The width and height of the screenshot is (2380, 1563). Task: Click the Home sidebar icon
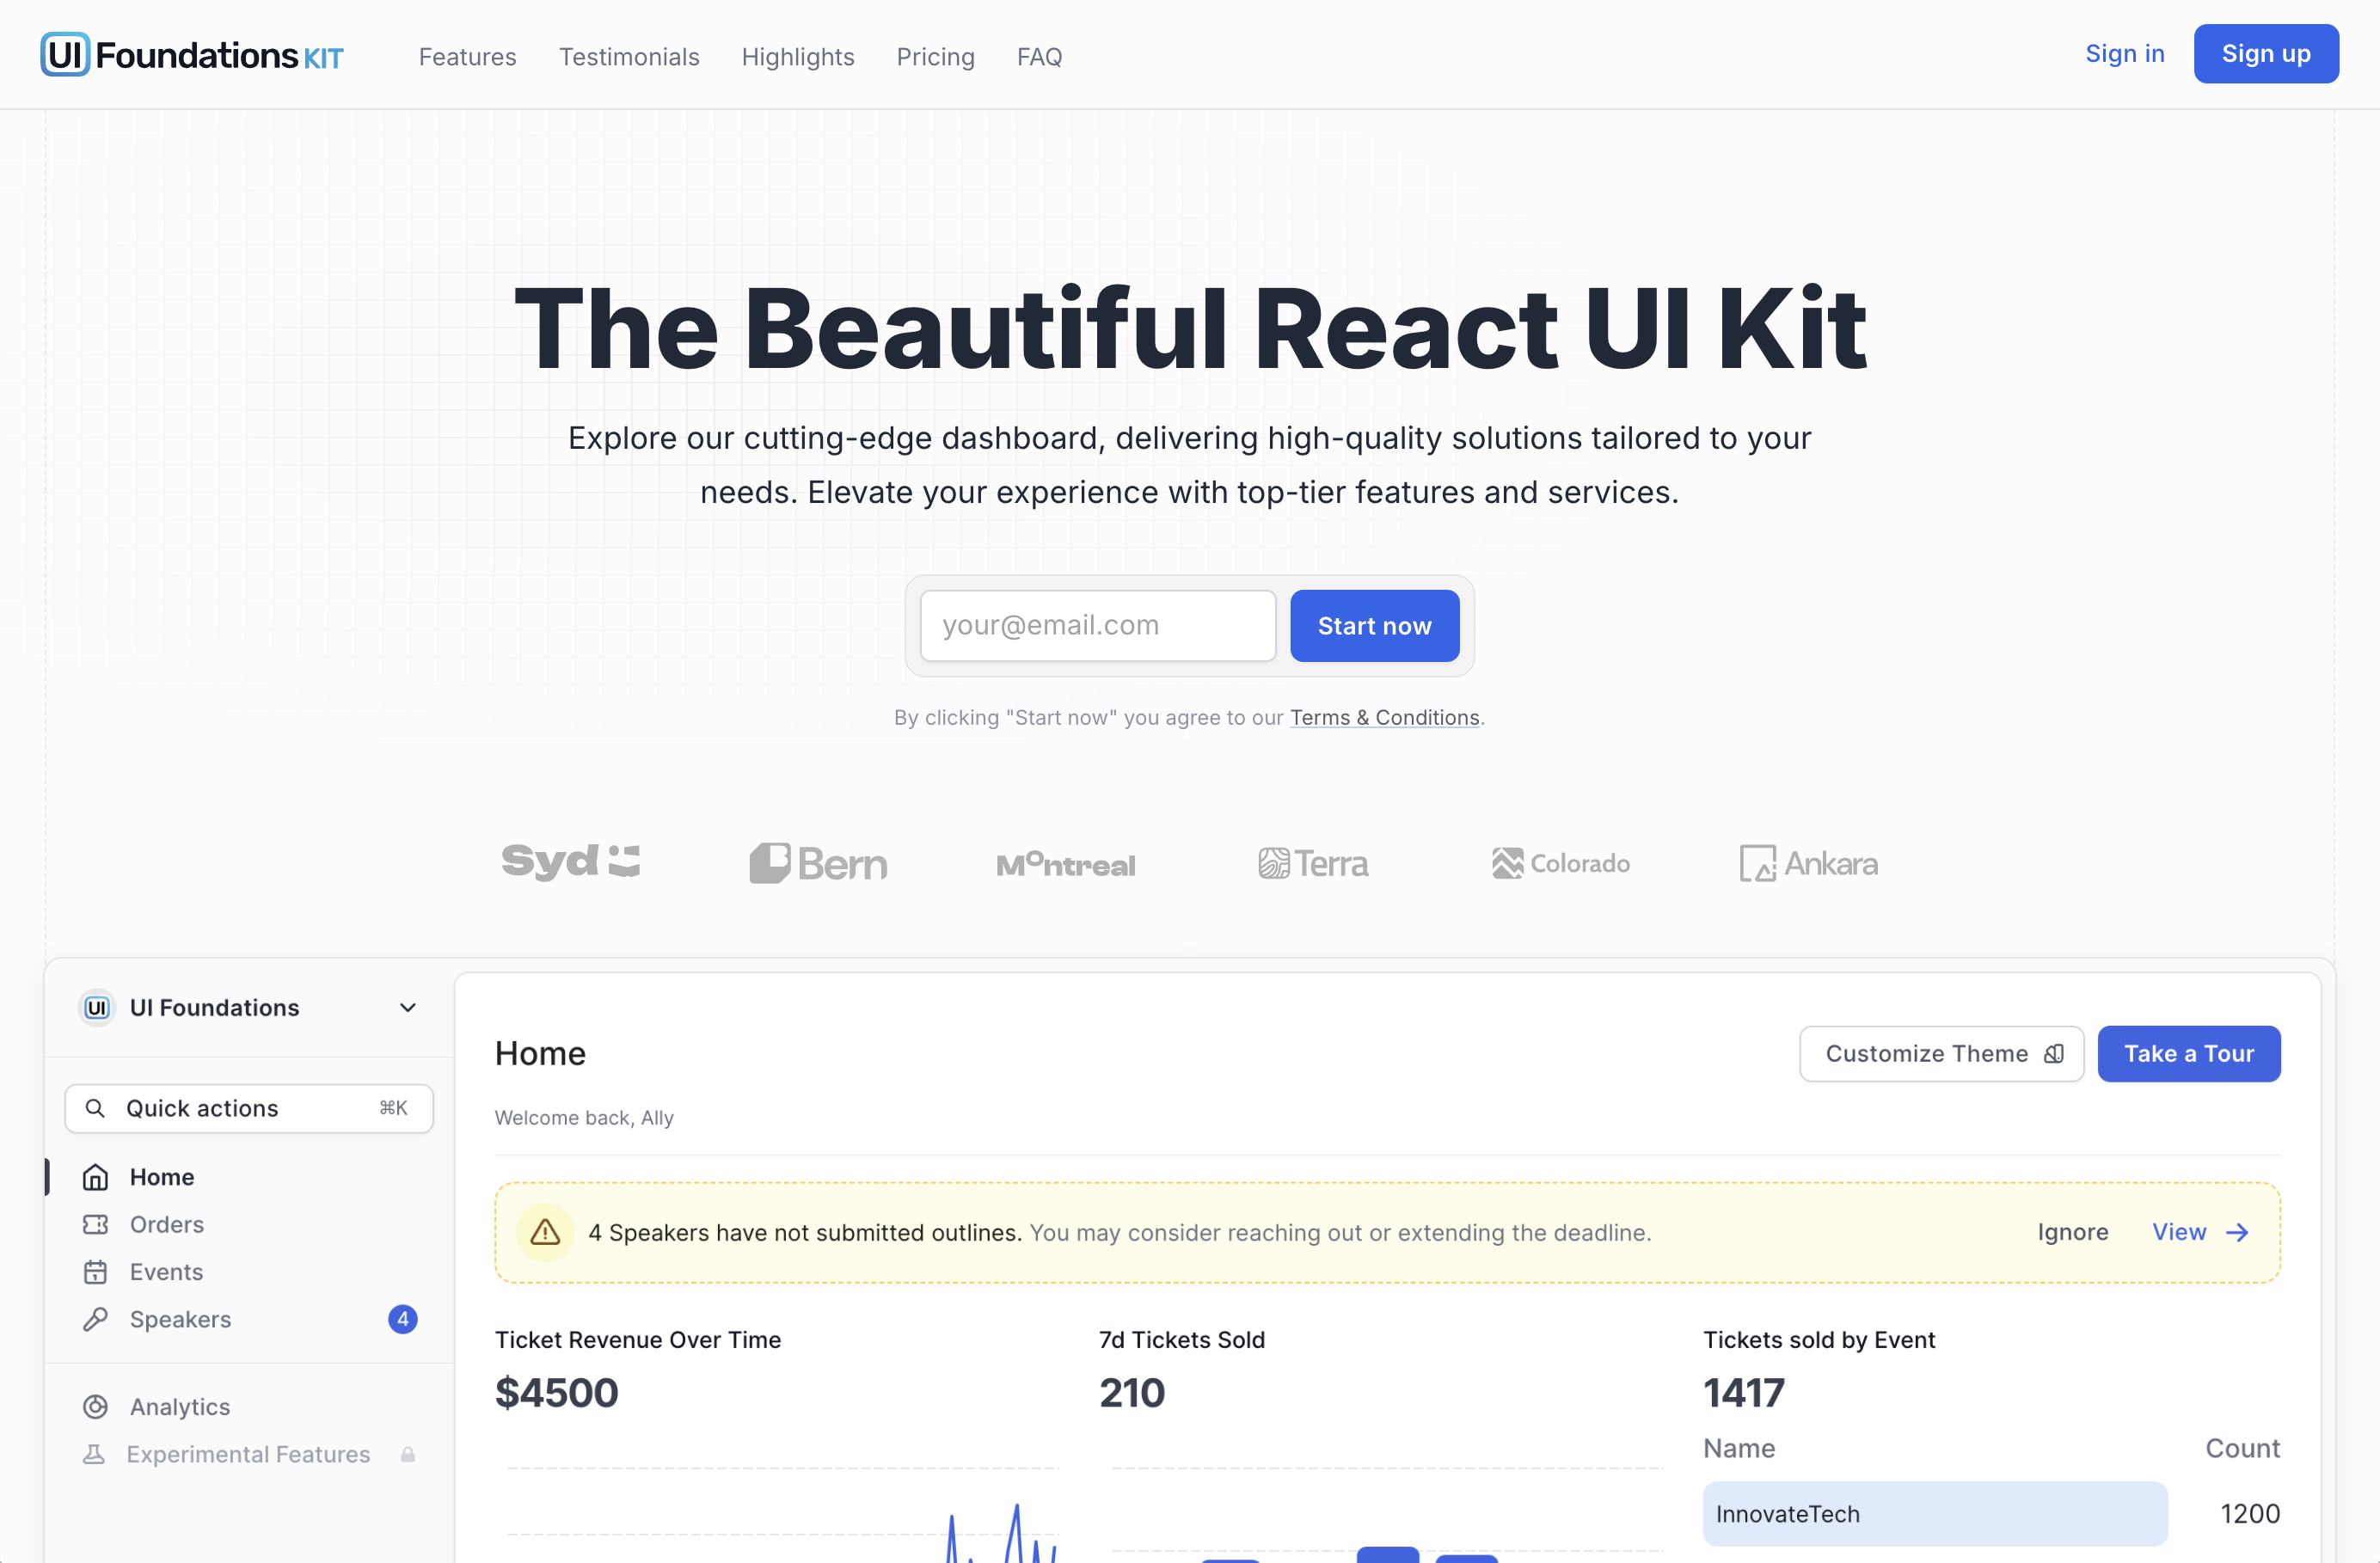point(95,1177)
